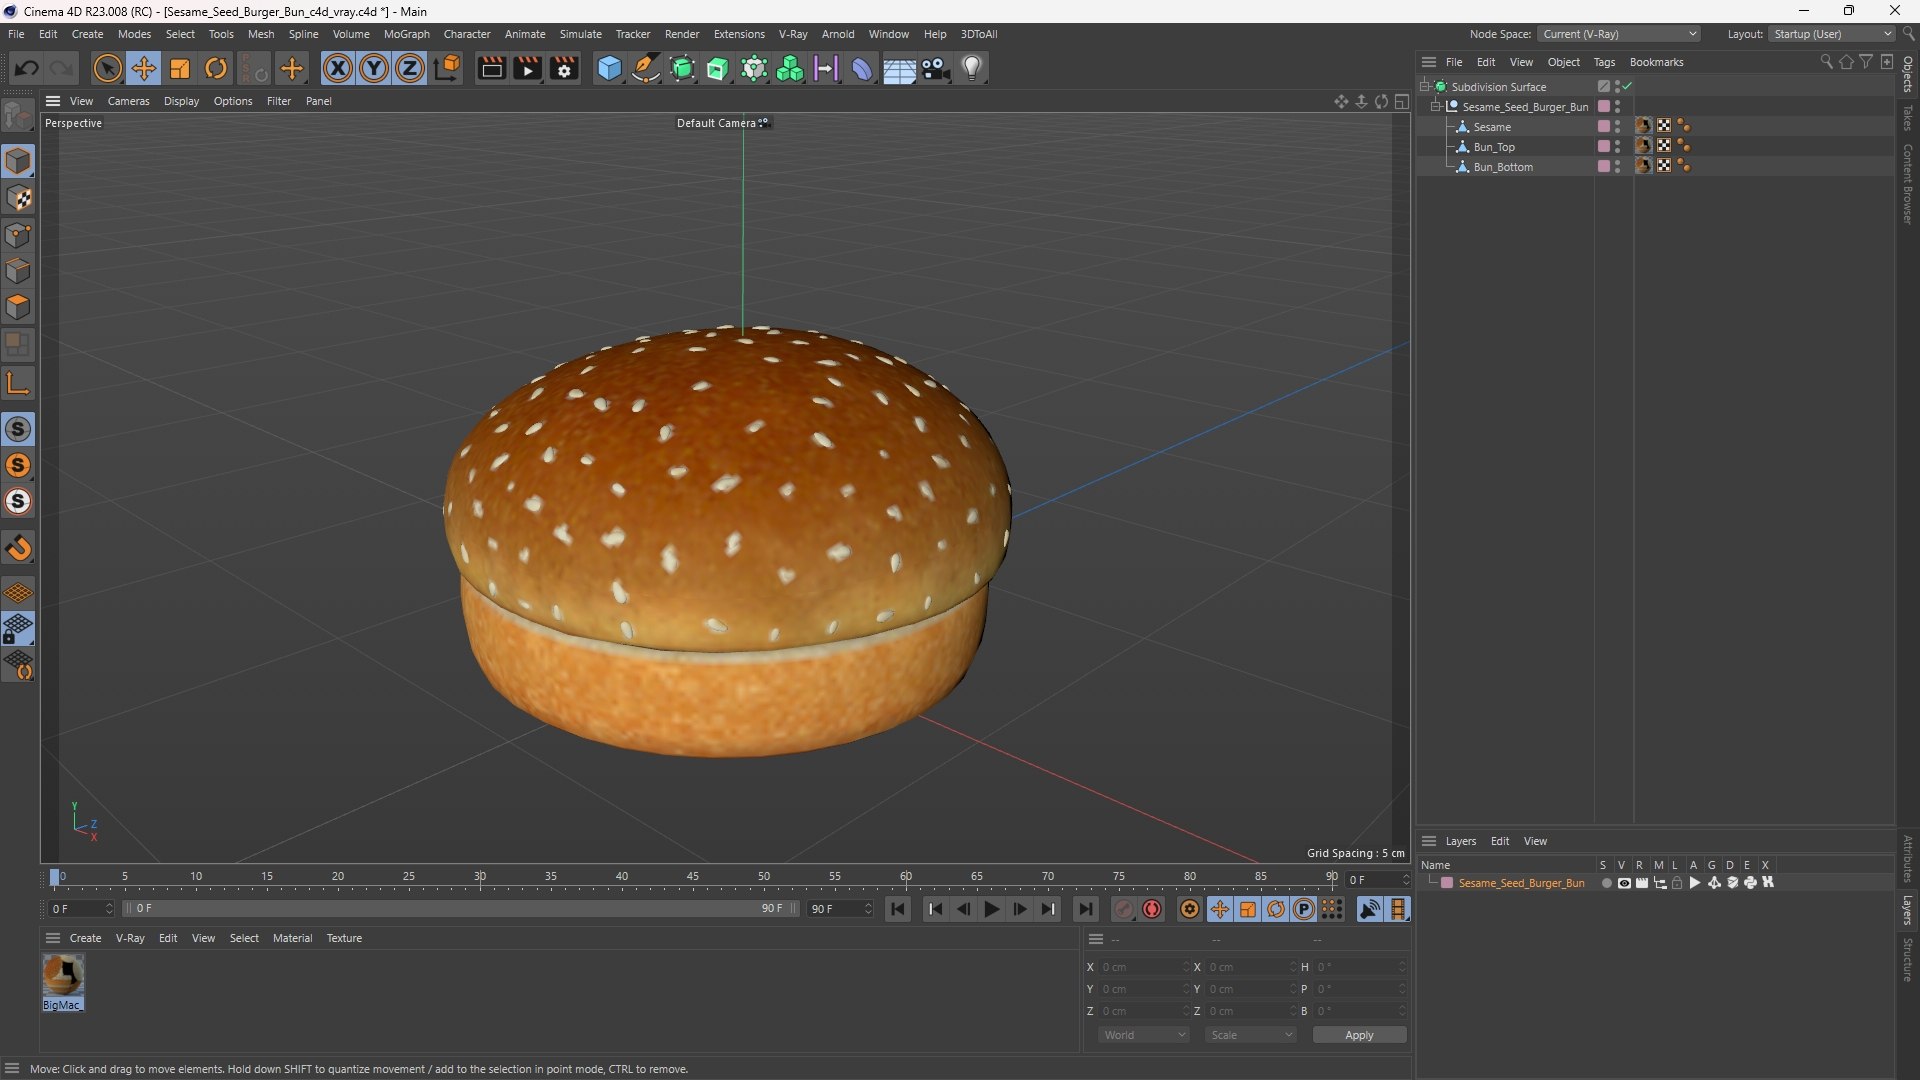Activate the Move tool in toolbar

144,68
